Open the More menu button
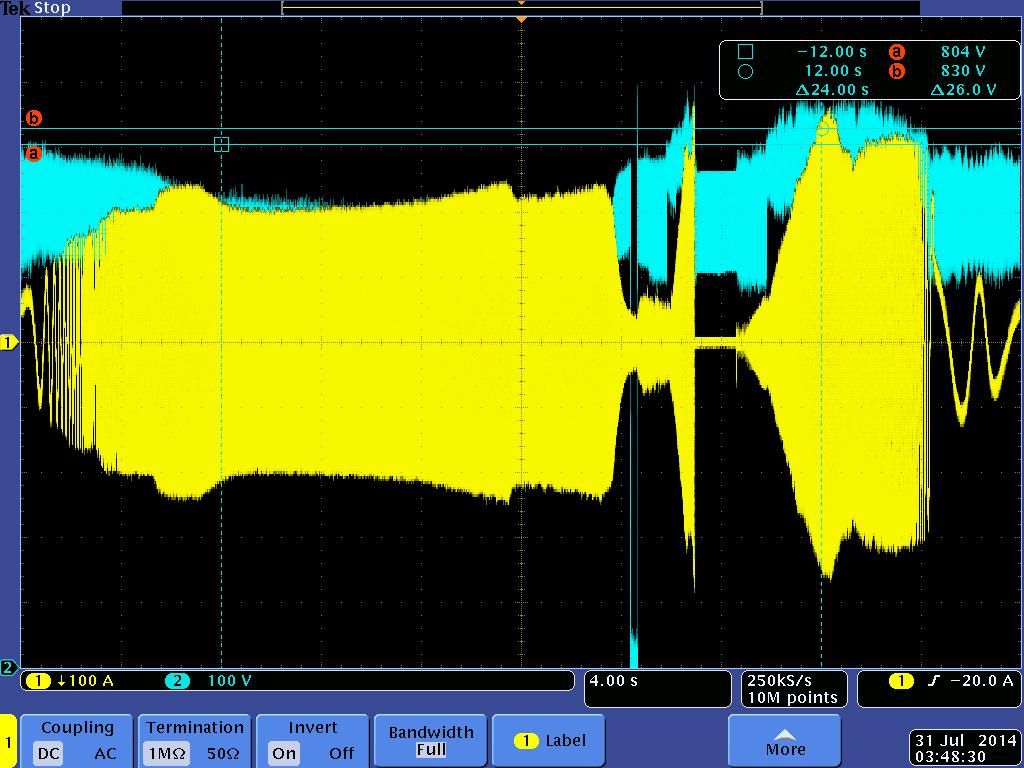 (784, 741)
